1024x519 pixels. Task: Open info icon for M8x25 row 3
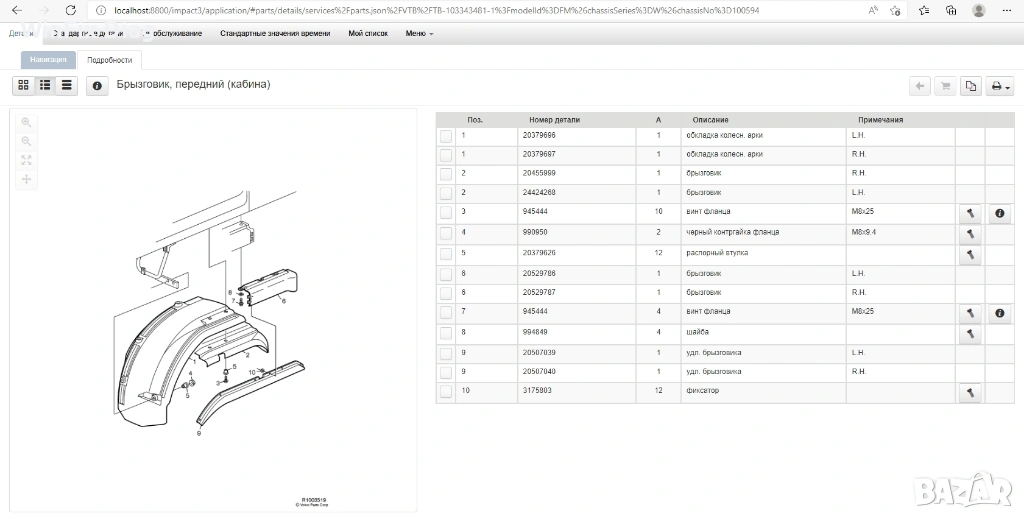[999, 213]
